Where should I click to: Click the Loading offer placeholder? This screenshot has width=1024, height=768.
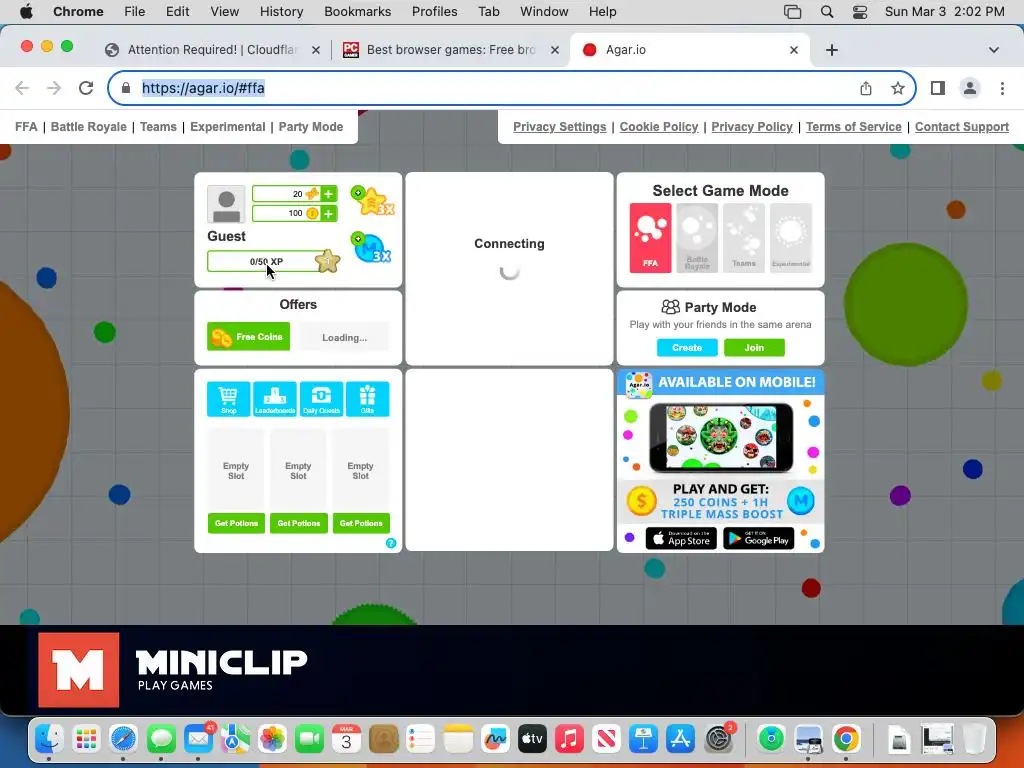(344, 338)
